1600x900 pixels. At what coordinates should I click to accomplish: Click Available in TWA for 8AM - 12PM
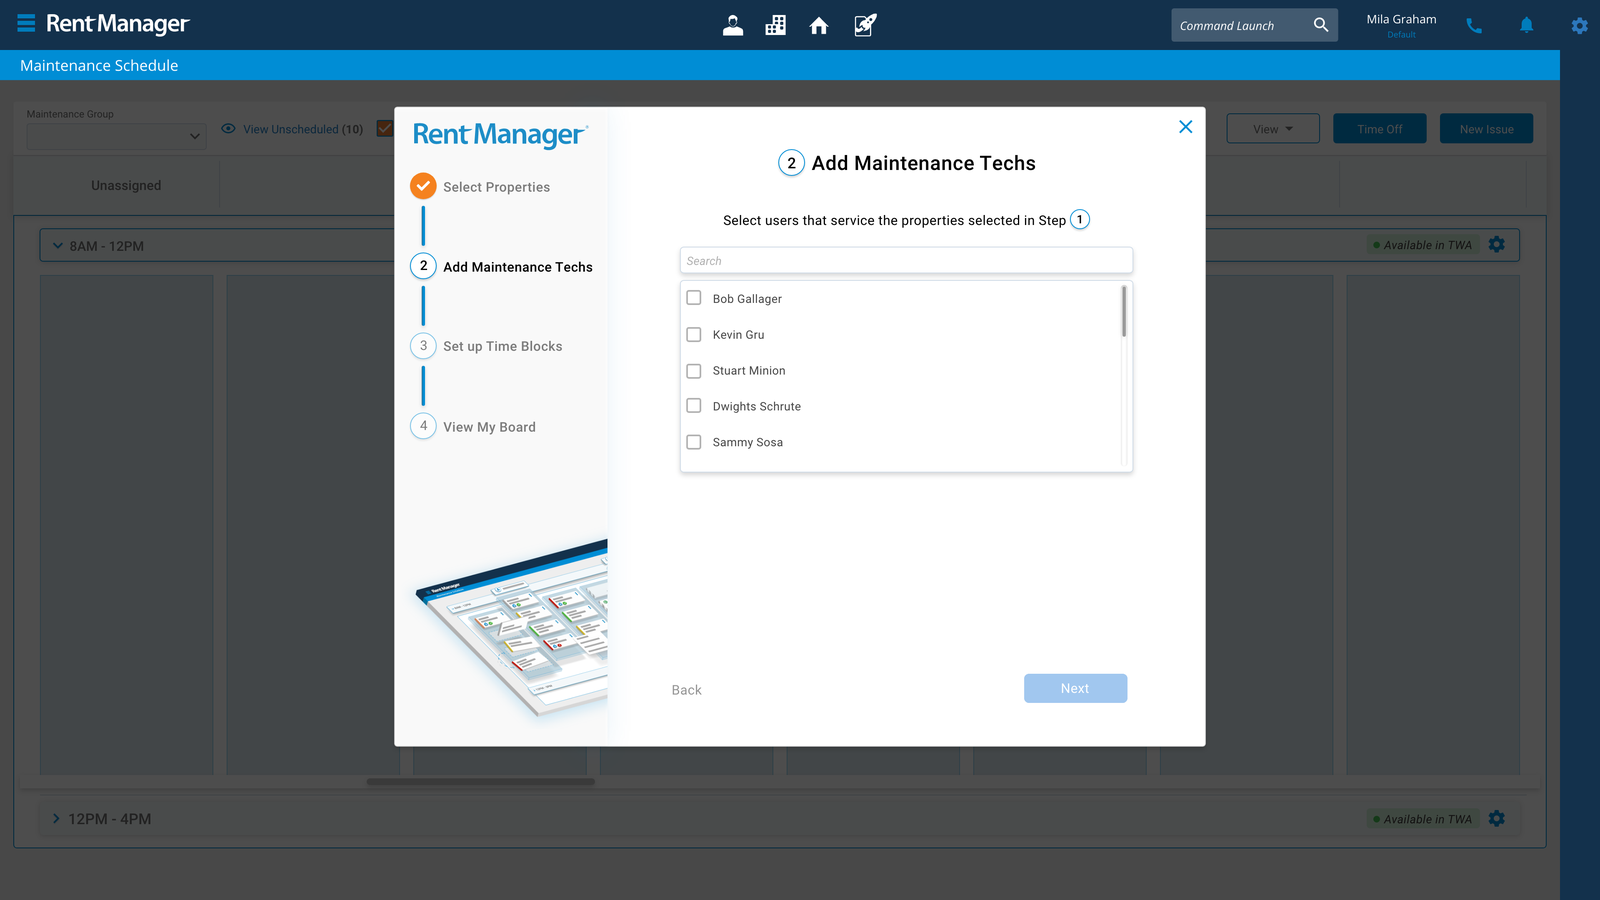click(1423, 245)
